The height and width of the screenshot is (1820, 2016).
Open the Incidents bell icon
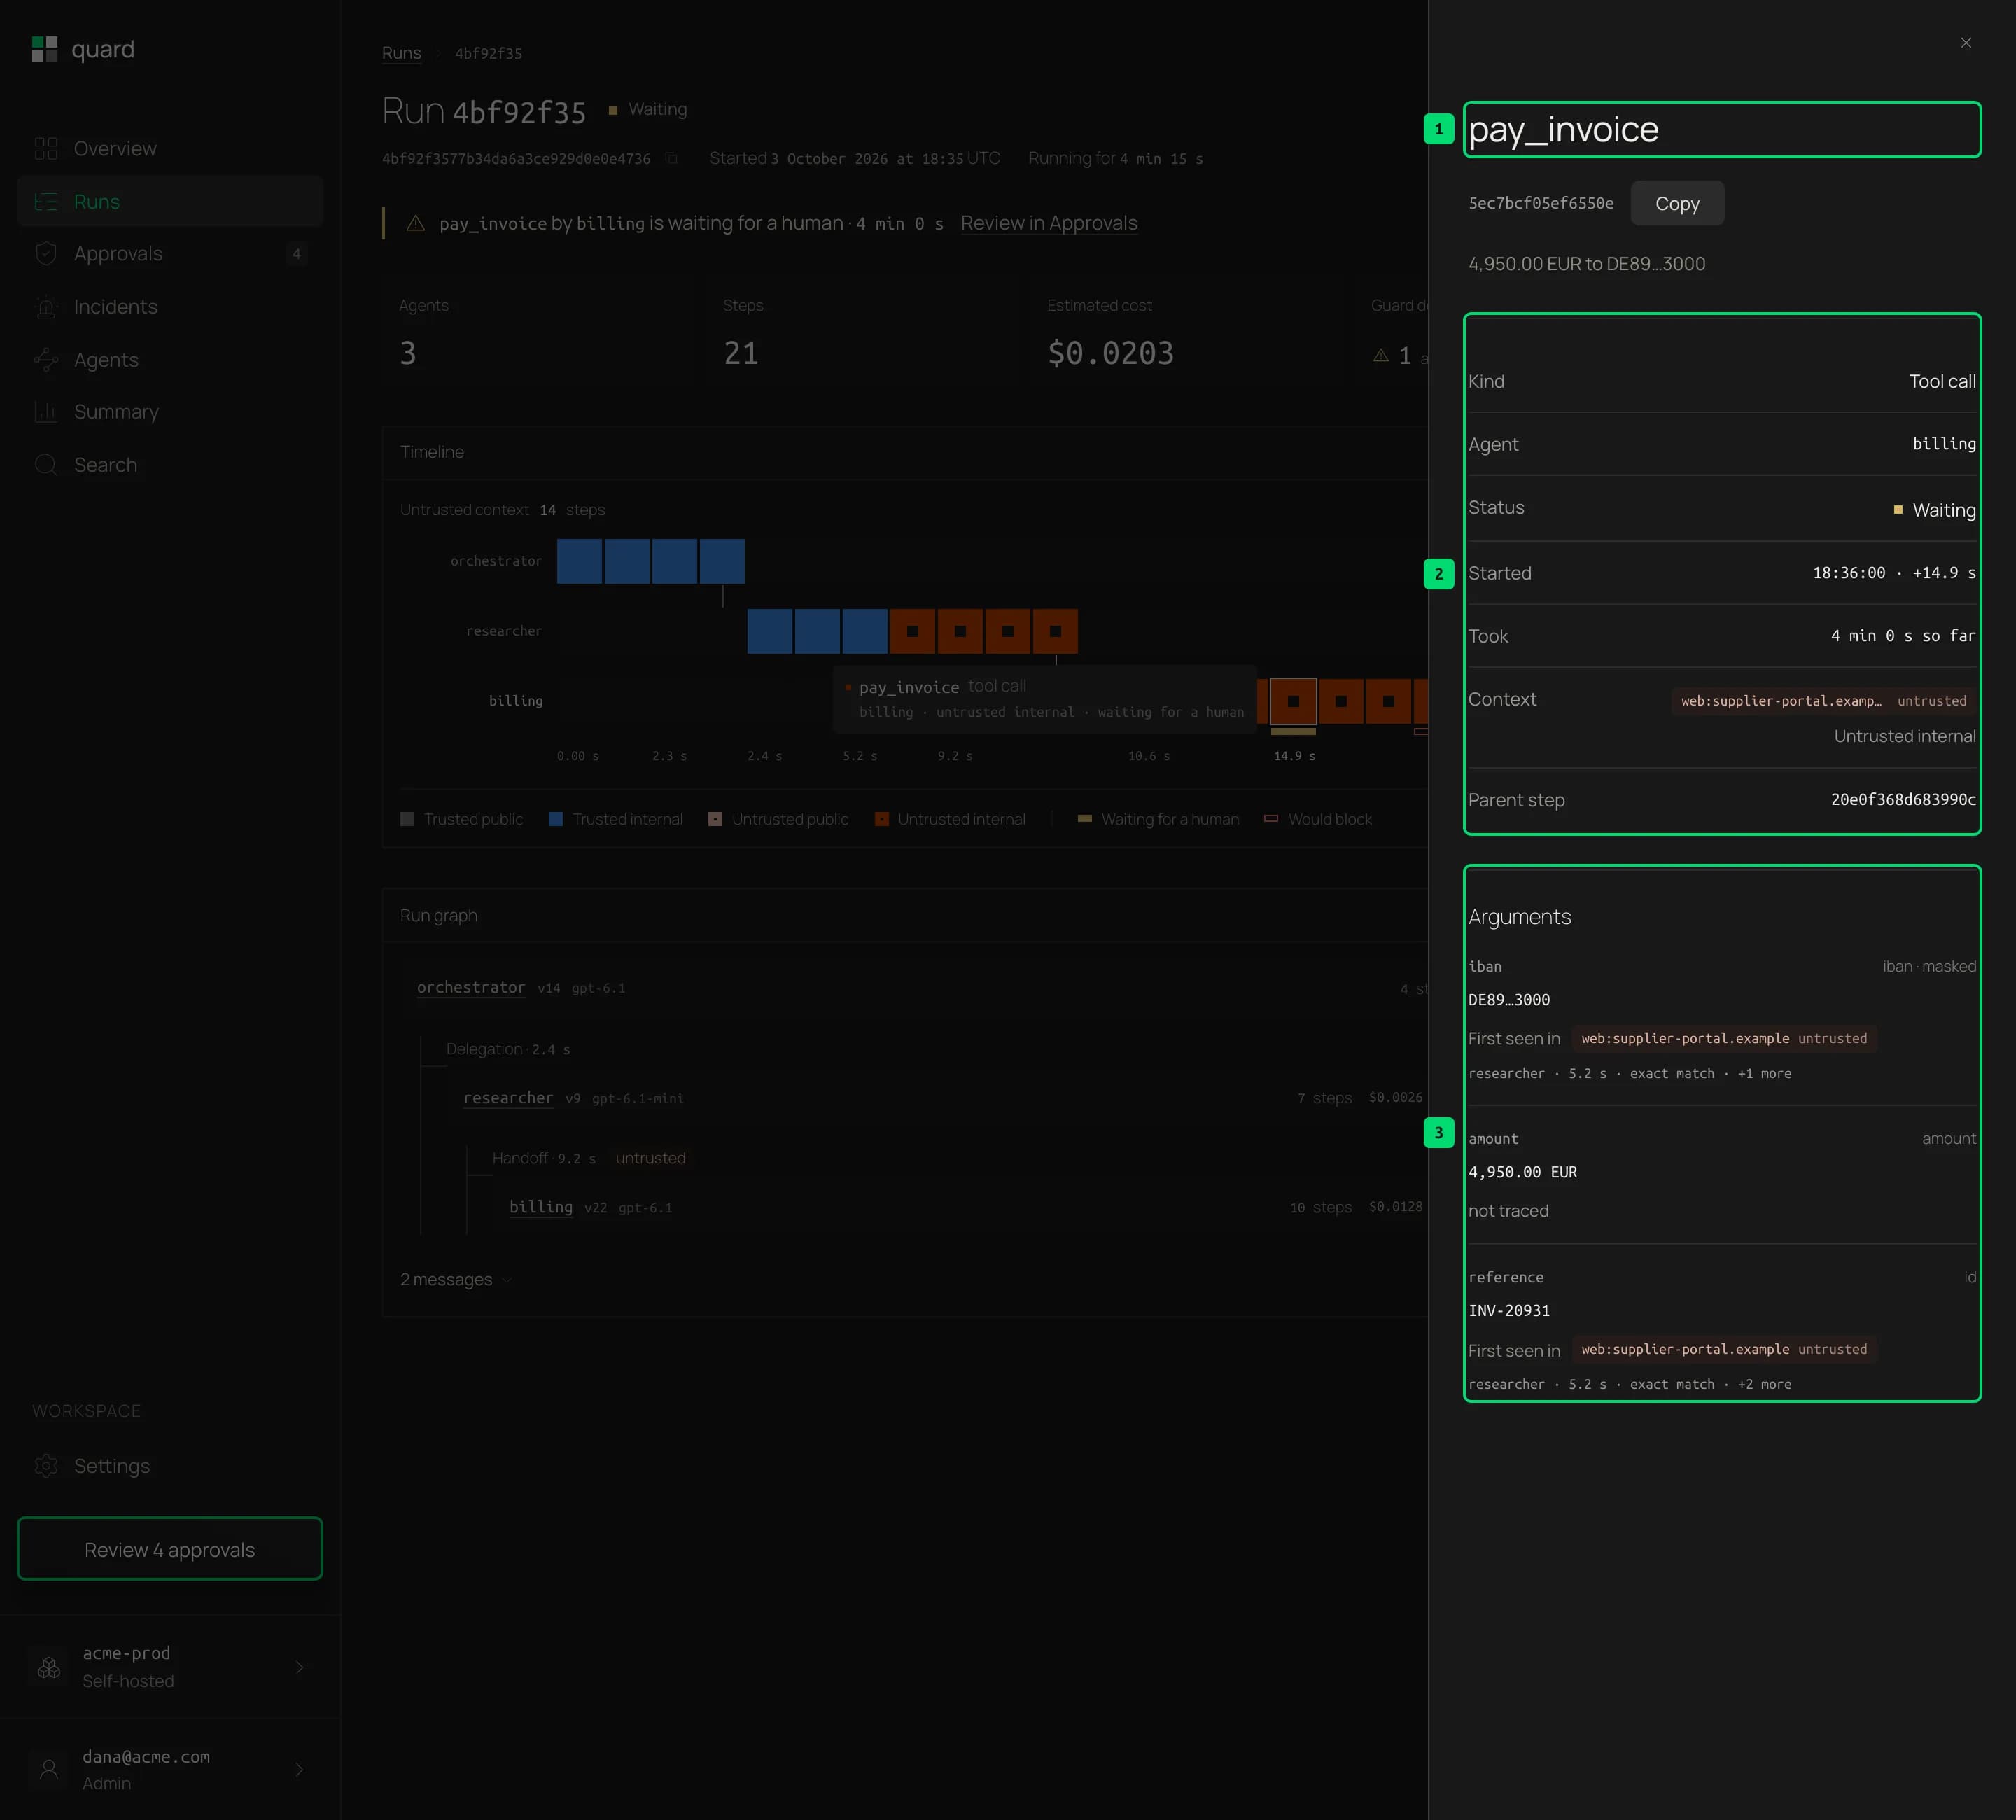[x=46, y=307]
